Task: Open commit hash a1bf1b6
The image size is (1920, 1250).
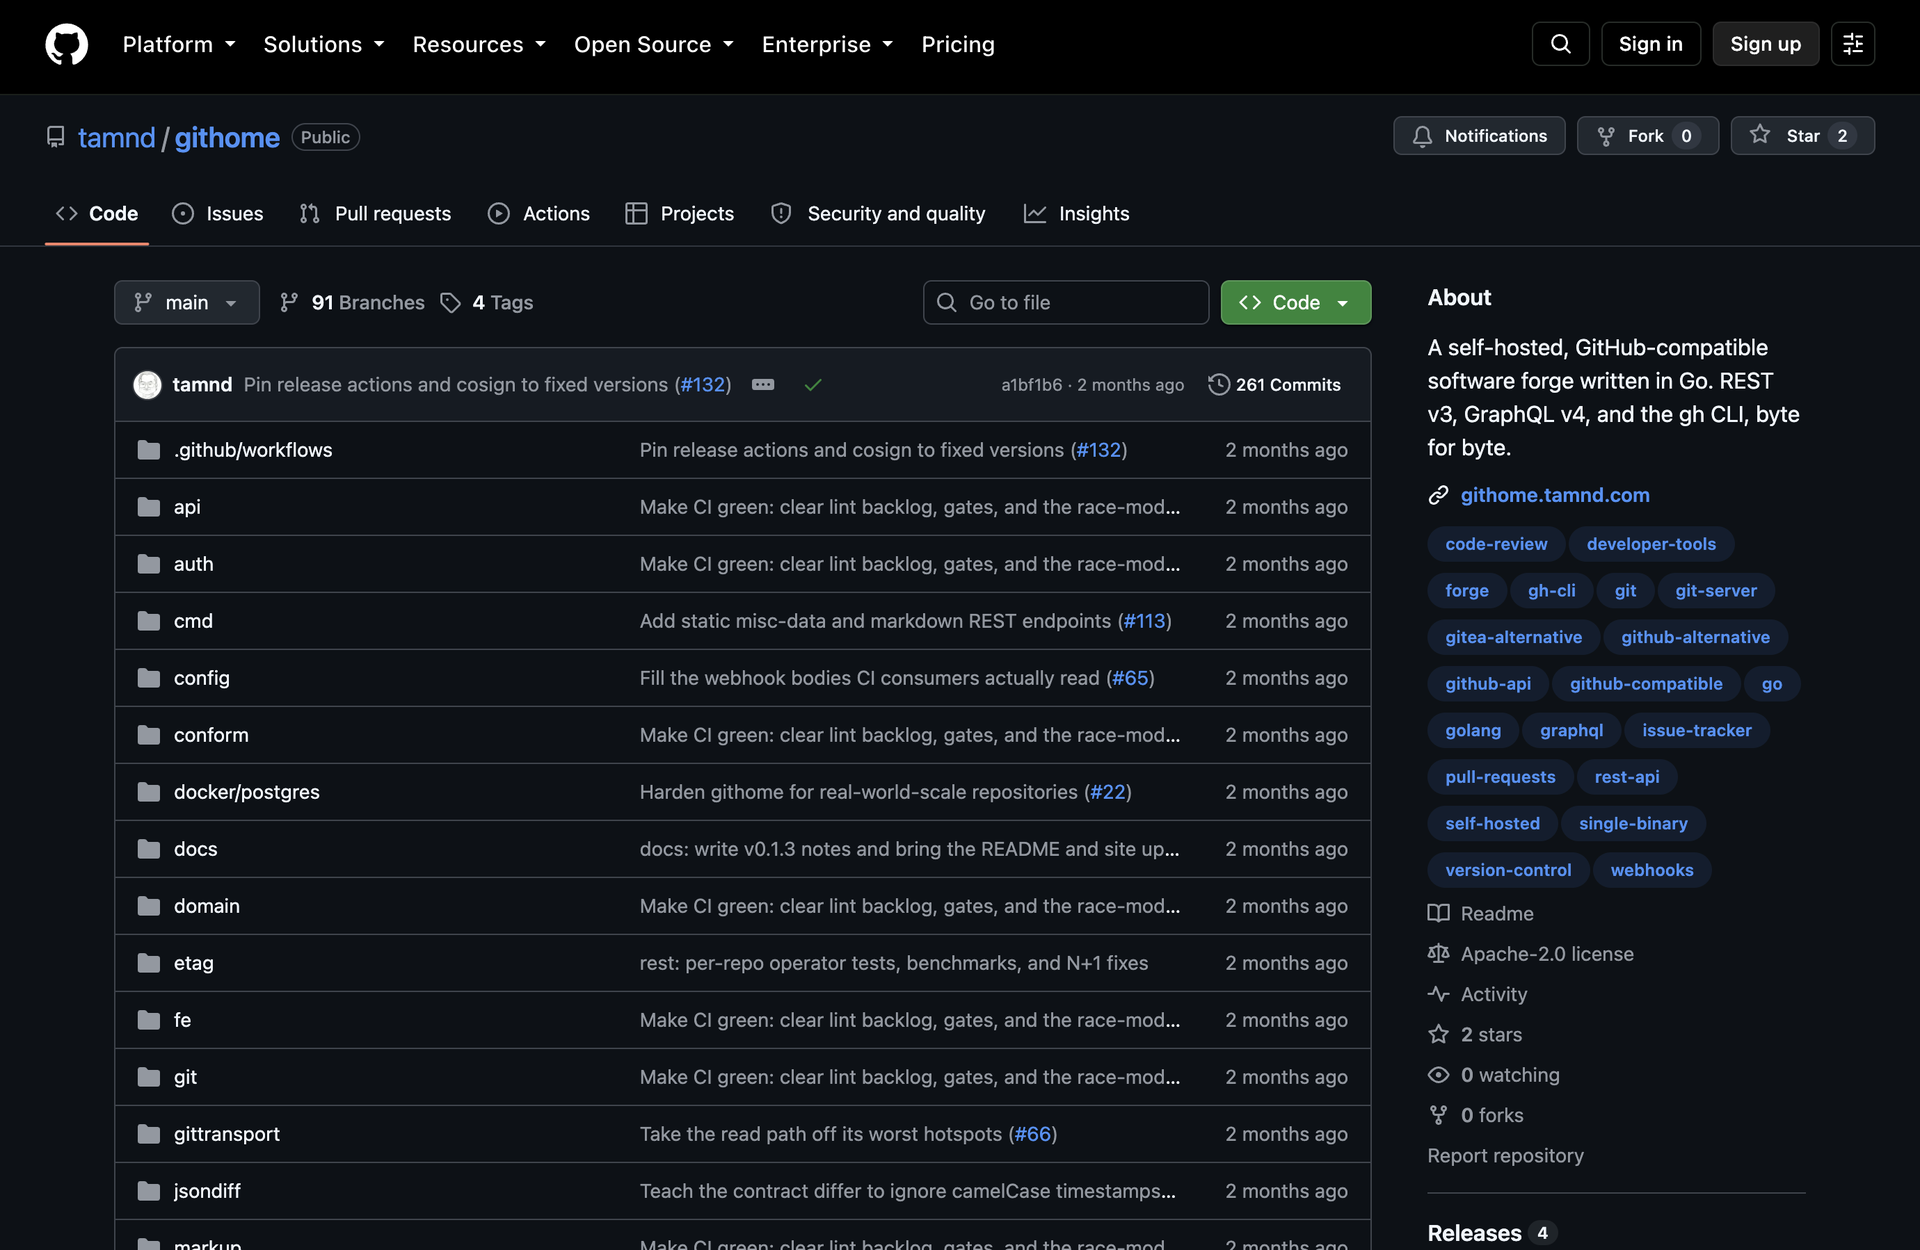Action: (x=1031, y=385)
